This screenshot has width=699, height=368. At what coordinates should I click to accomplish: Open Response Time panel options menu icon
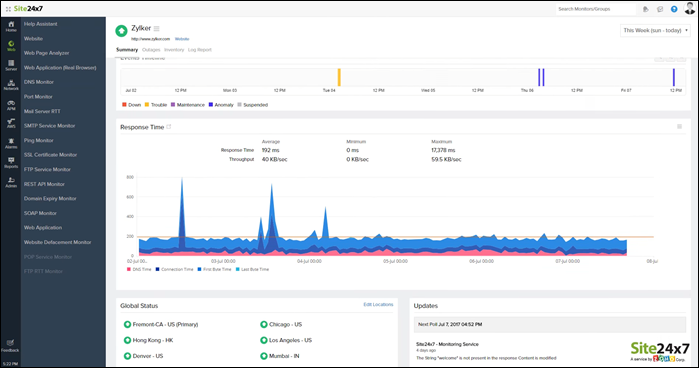(x=679, y=127)
